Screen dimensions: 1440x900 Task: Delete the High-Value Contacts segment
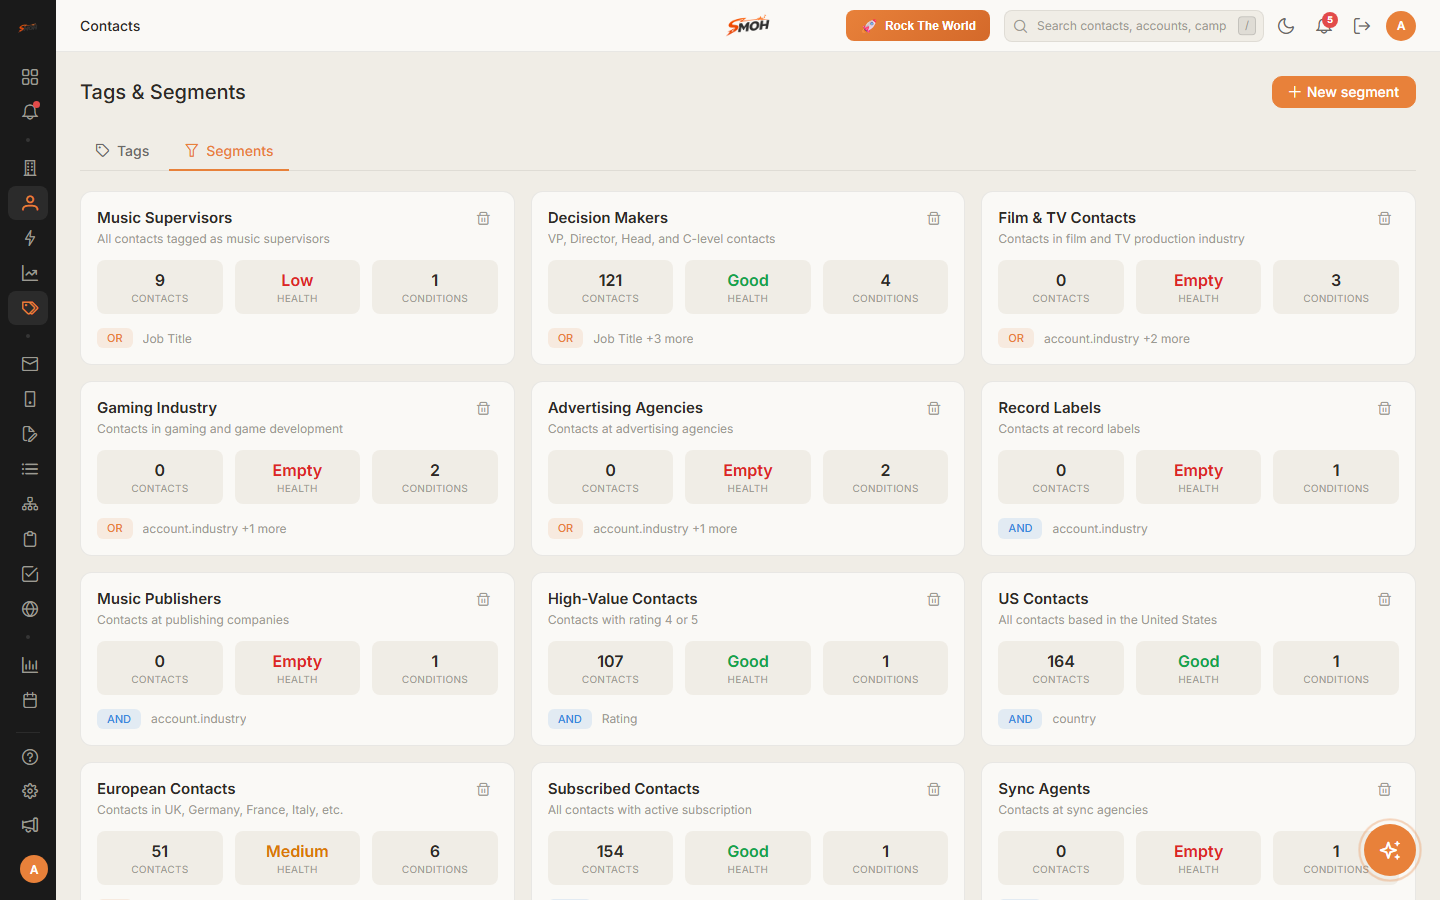point(934,599)
